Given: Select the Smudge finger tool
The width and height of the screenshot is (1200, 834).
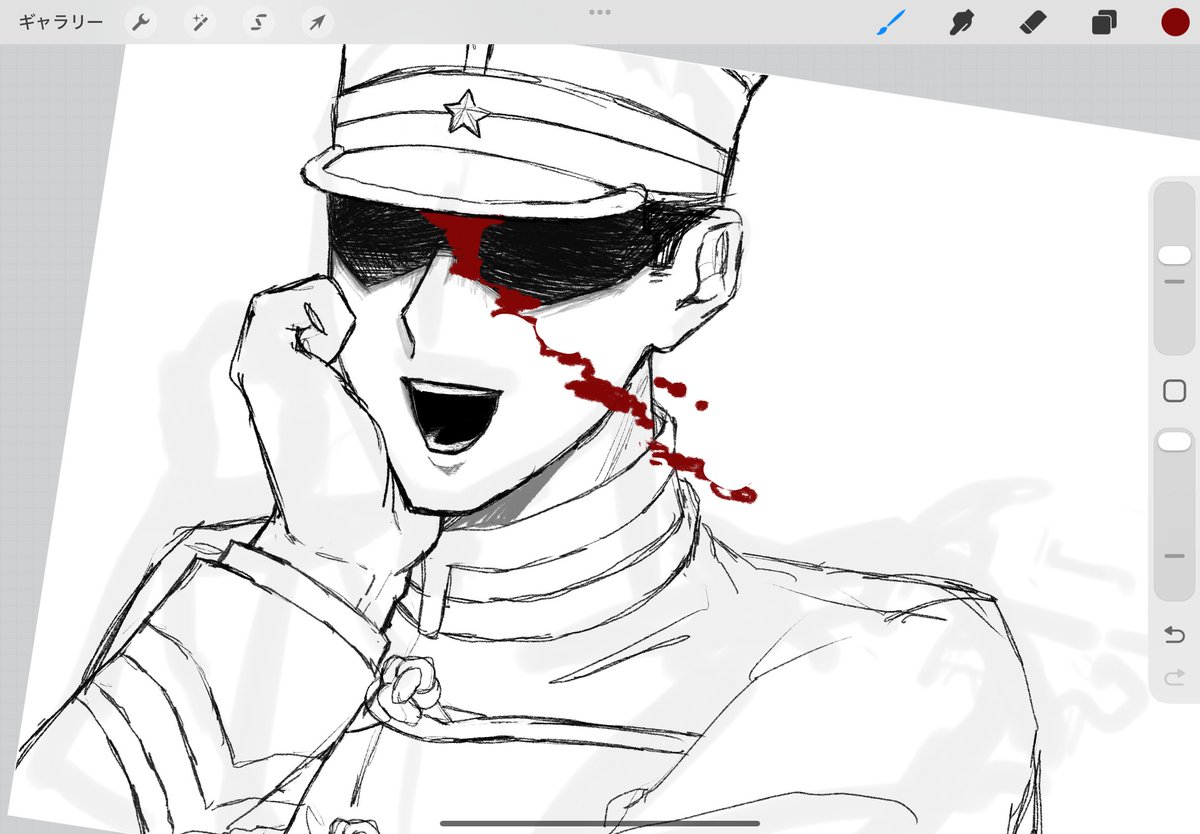Looking at the screenshot, I should [962, 22].
